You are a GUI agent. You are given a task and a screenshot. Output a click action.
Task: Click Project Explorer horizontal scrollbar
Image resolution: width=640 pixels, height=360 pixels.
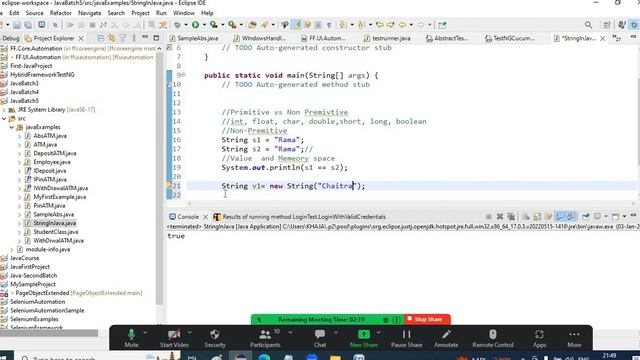click(x=49, y=333)
